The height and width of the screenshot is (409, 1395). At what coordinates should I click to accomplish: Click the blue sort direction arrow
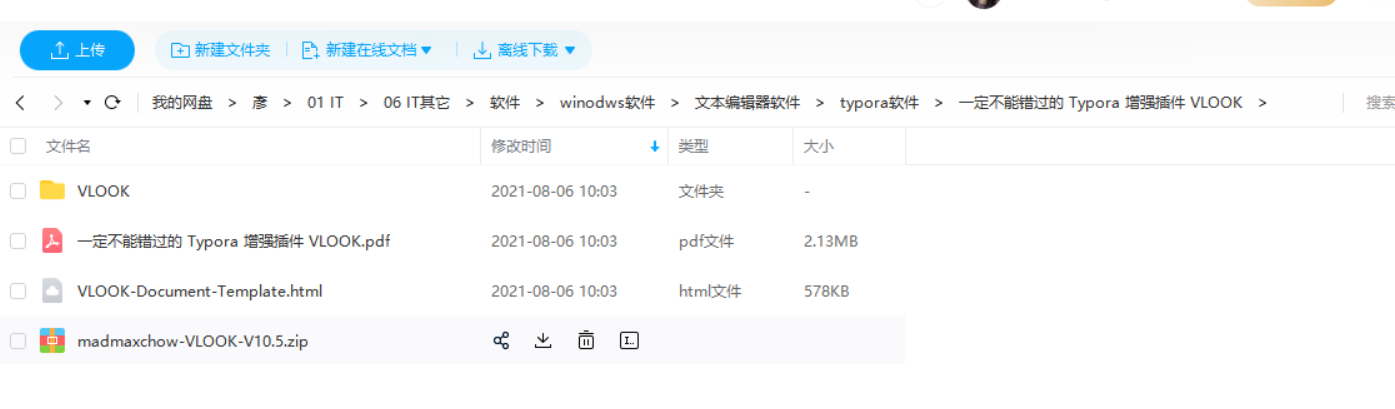click(655, 147)
